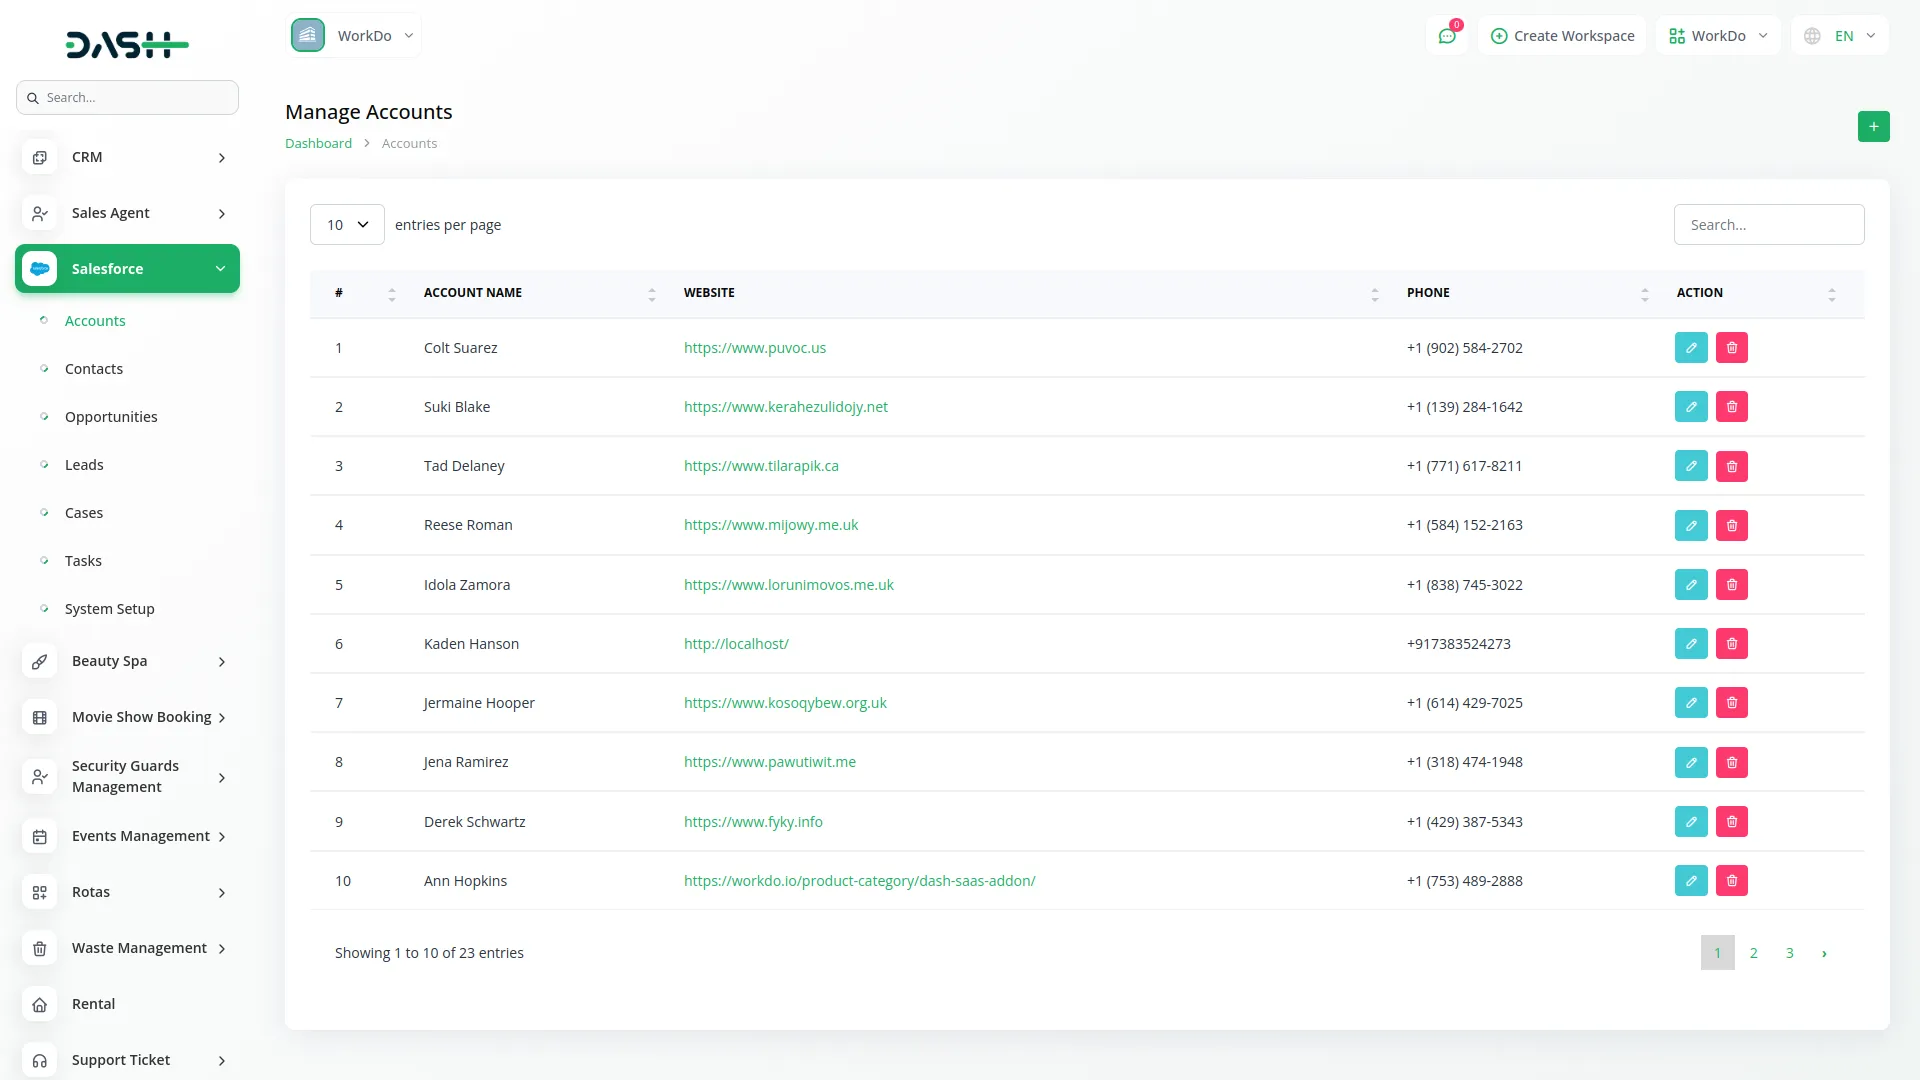Click the Beauty Spa sidebar icon
Viewport: 1920px width, 1080px height.
pyautogui.click(x=39, y=661)
